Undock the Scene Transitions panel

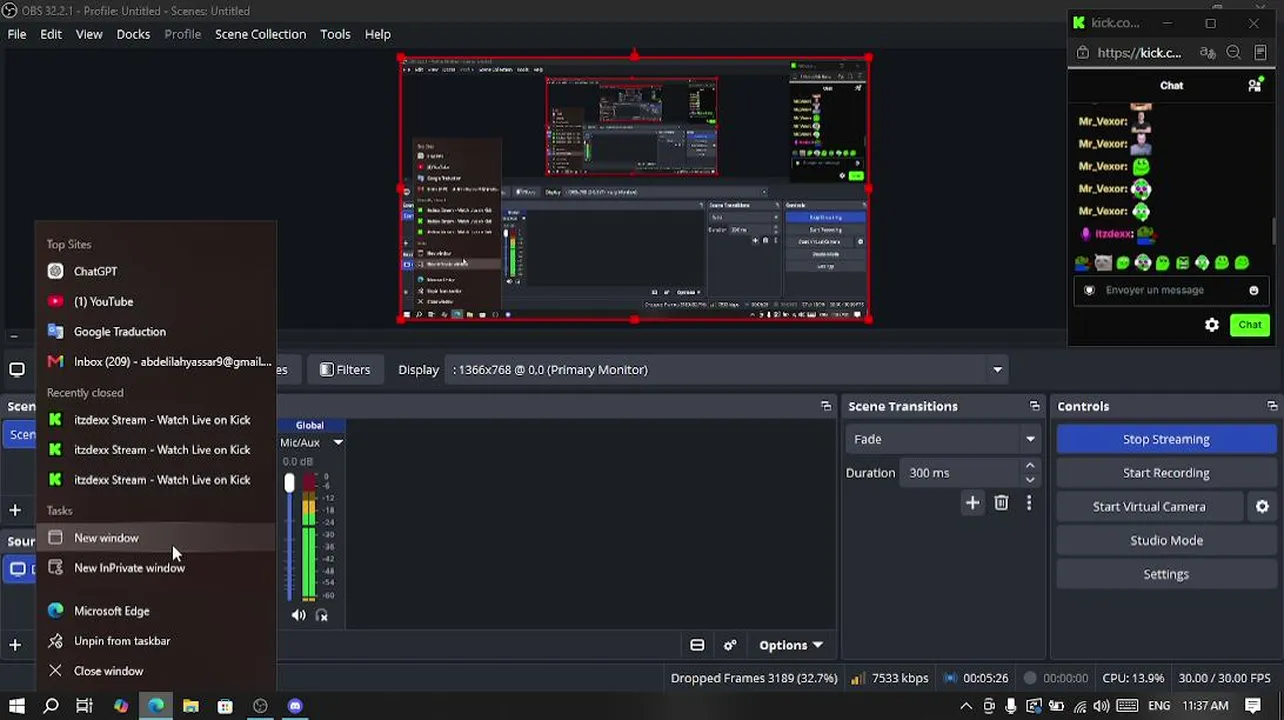click(1034, 406)
